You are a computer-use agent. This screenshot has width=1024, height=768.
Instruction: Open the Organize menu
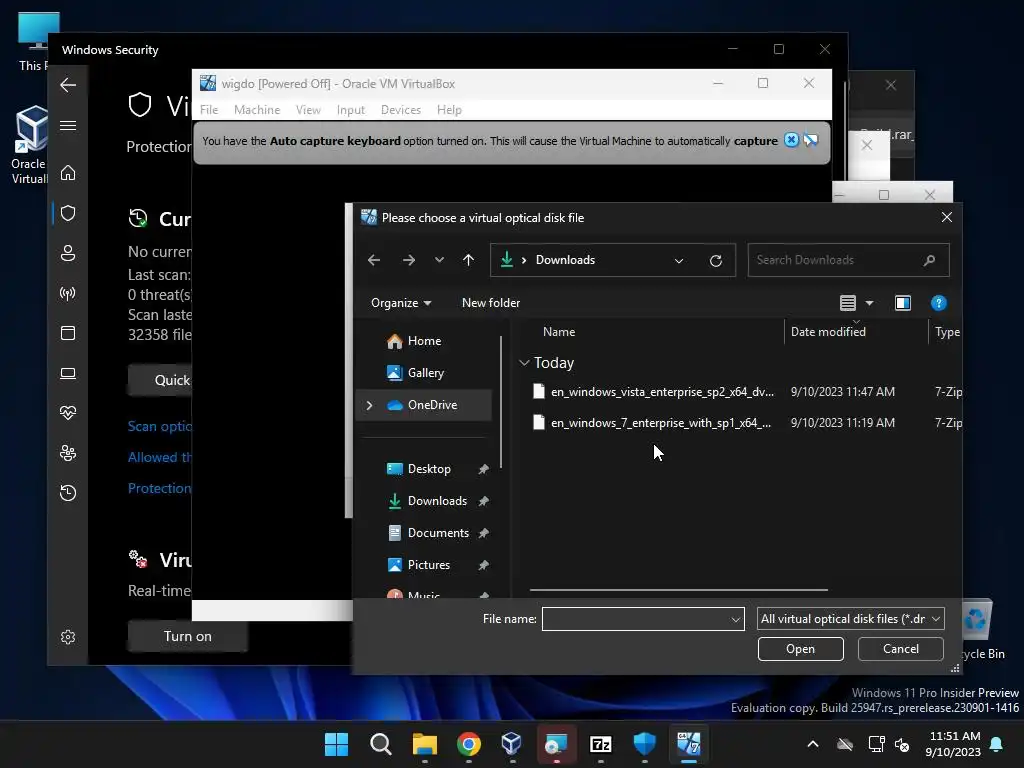click(x=401, y=303)
